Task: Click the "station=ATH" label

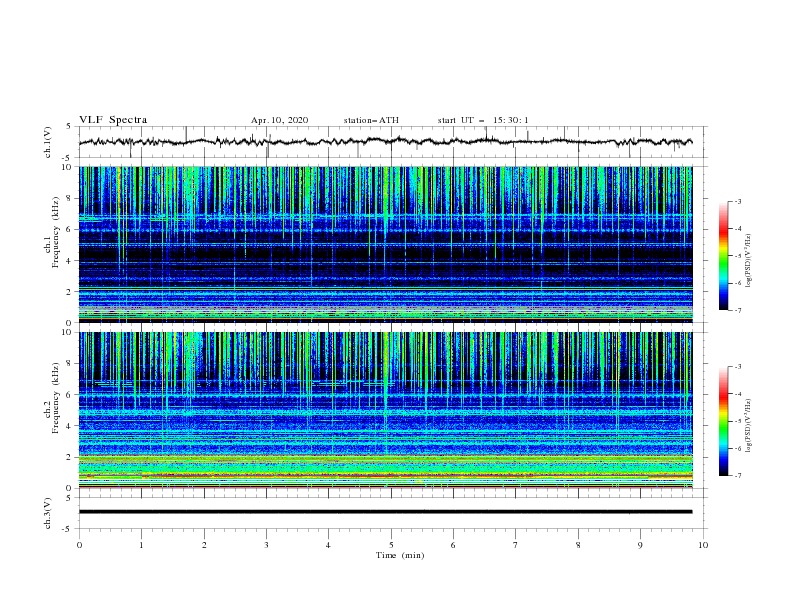Action: point(371,120)
